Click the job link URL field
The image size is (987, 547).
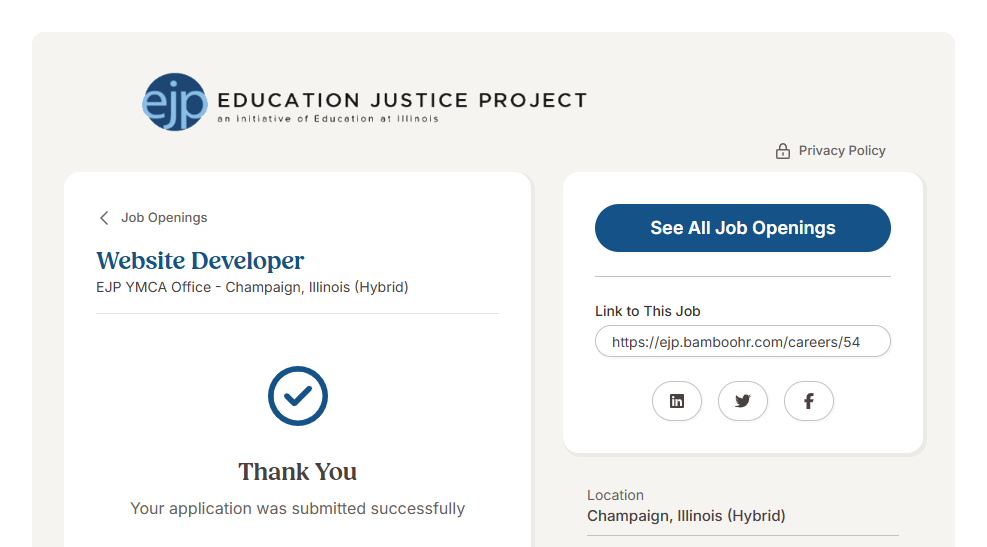[742, 341]
